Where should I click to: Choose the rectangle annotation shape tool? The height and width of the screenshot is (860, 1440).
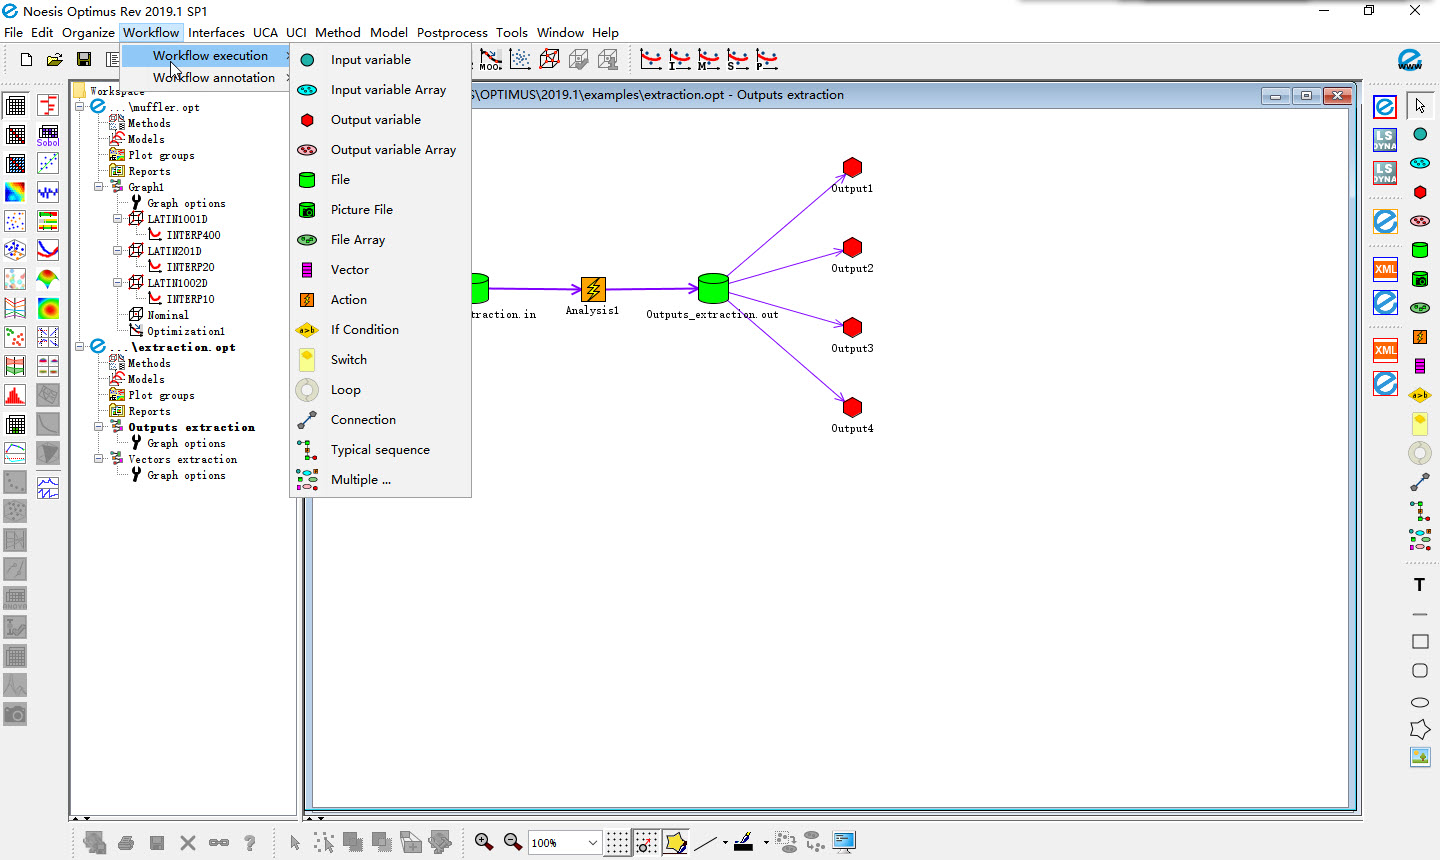tap(1420, 641)
